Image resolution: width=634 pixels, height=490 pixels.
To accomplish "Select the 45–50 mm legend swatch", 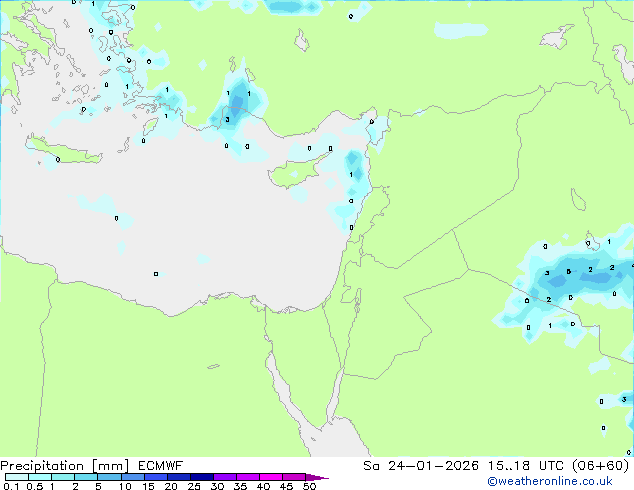I will pos(294,477).
